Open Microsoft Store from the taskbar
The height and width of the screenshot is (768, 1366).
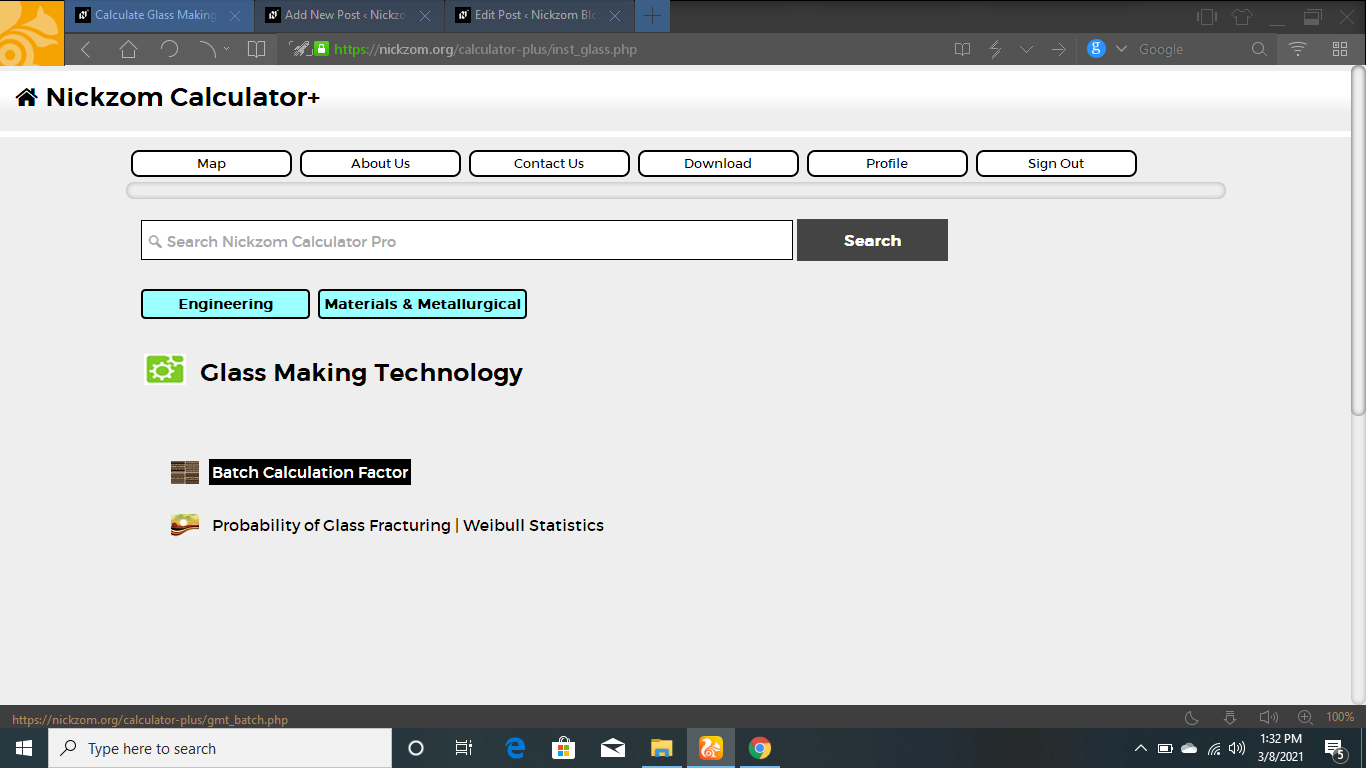564,748
